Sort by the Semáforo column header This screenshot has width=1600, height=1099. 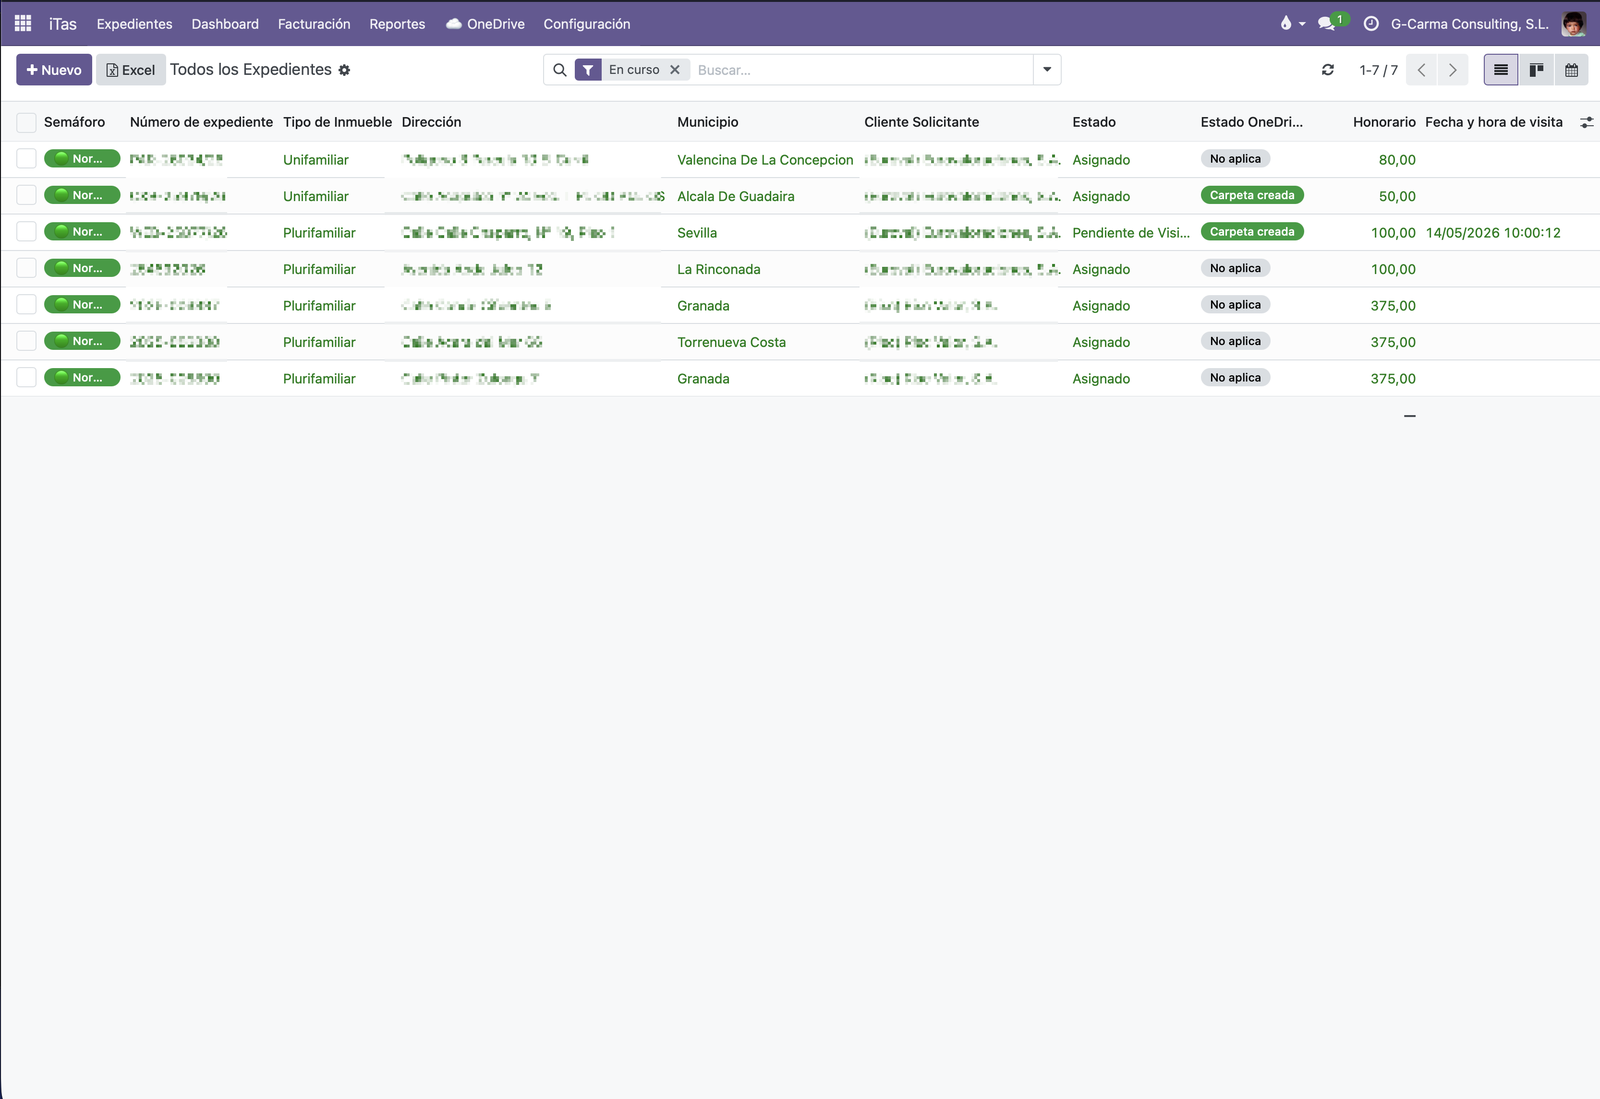click(x=74, y=122)
